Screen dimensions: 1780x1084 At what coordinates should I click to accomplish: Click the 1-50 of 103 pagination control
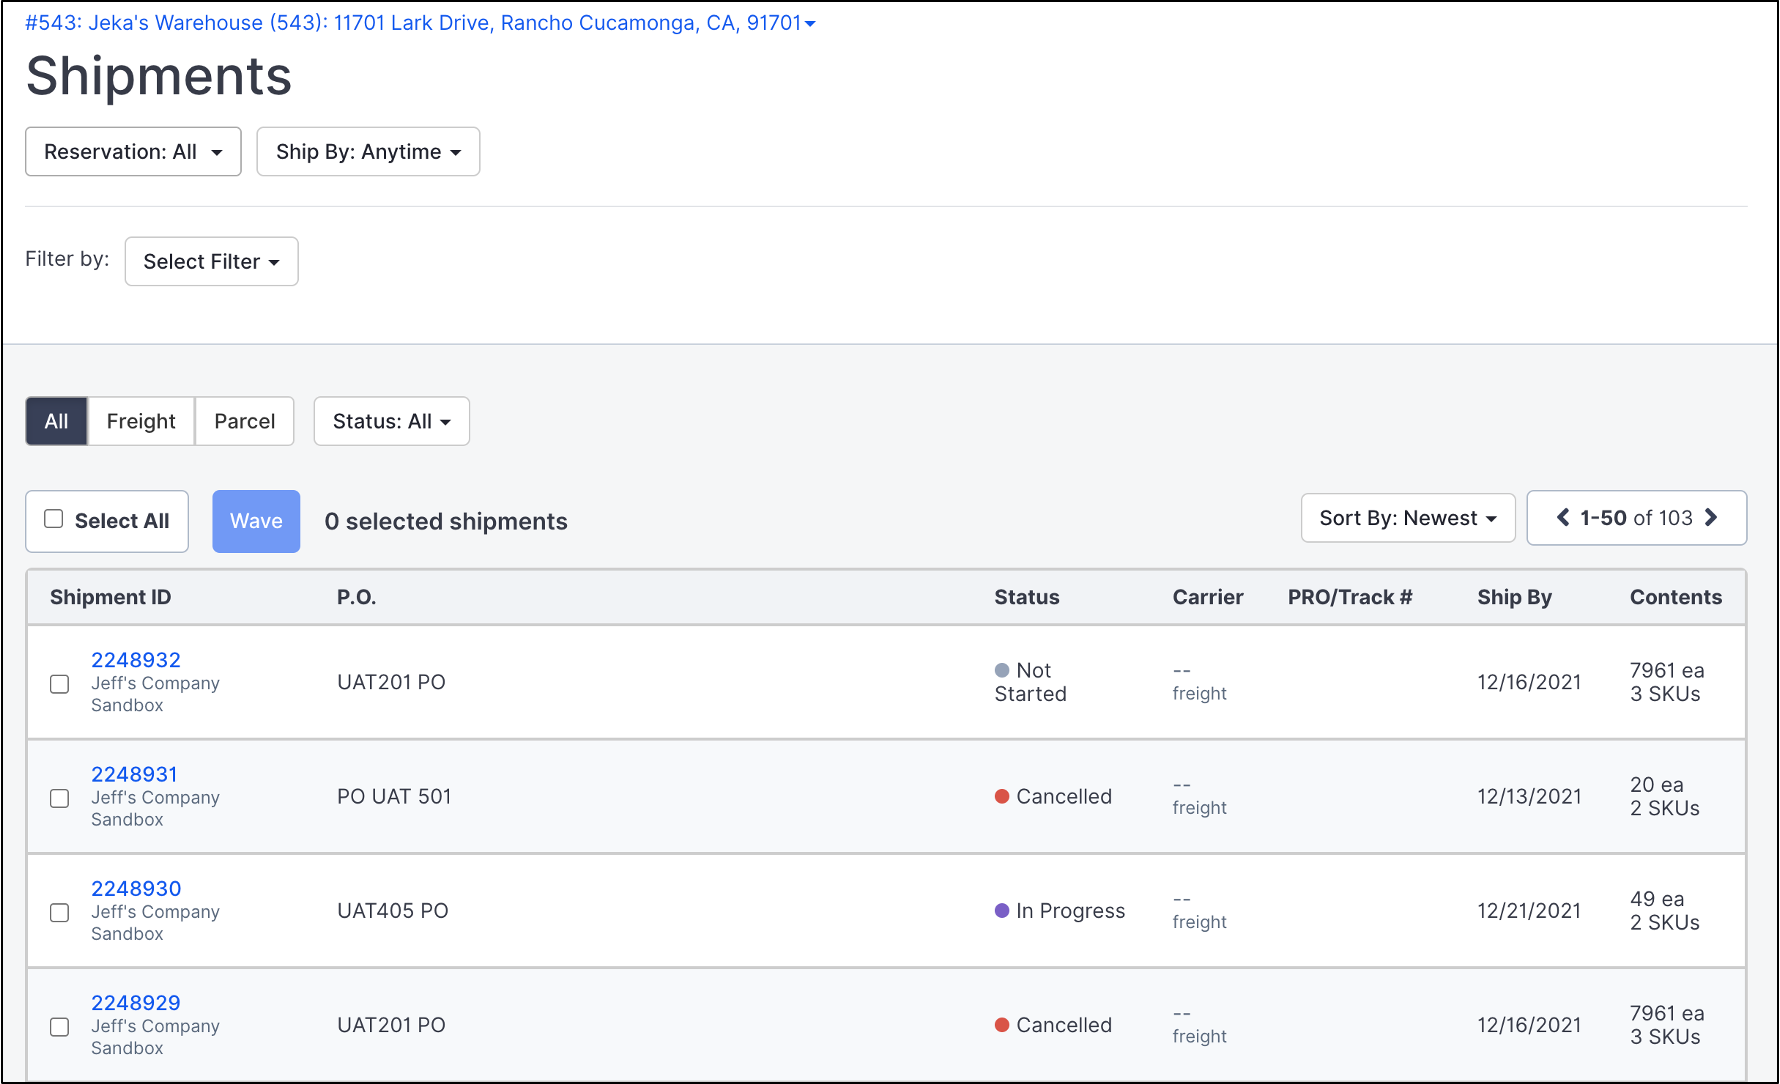coord(1637,518)
